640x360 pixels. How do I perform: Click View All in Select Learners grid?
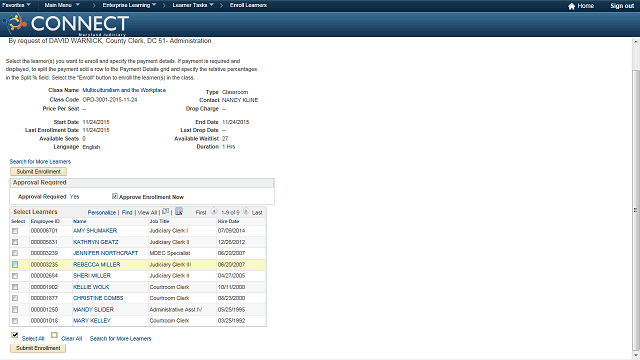(x=147, y=213)
